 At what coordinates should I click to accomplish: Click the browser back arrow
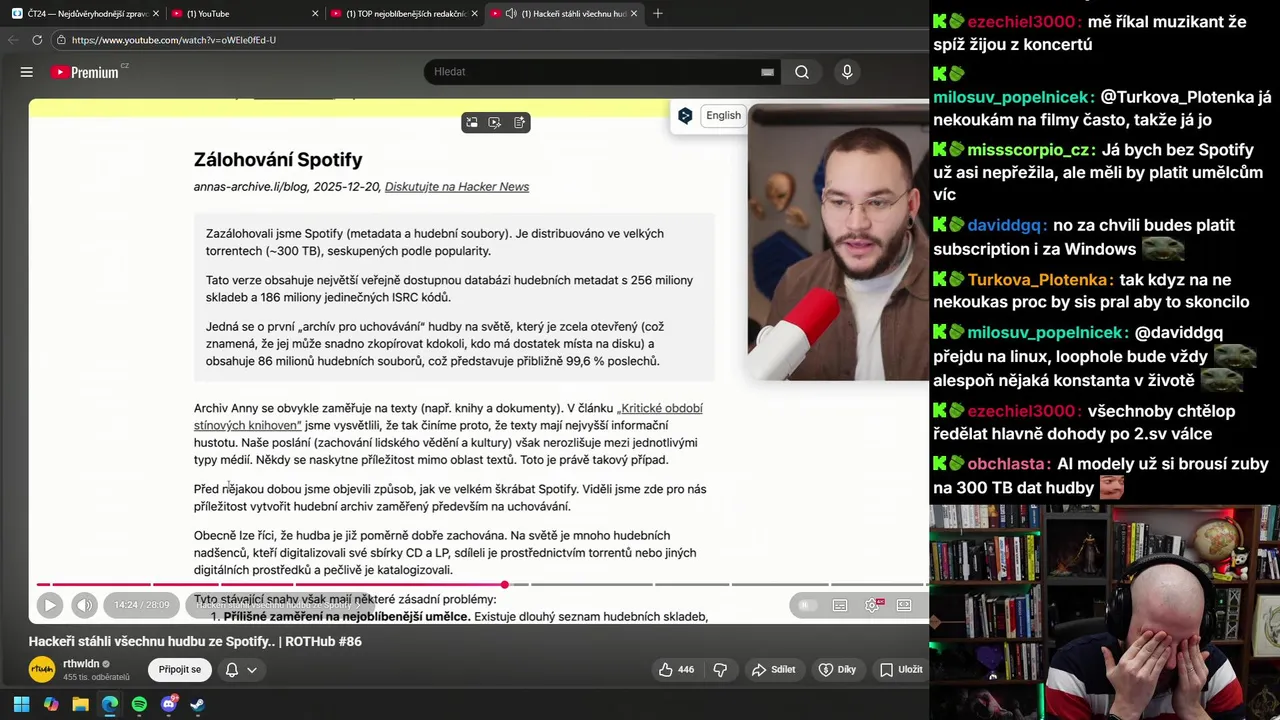12,40
